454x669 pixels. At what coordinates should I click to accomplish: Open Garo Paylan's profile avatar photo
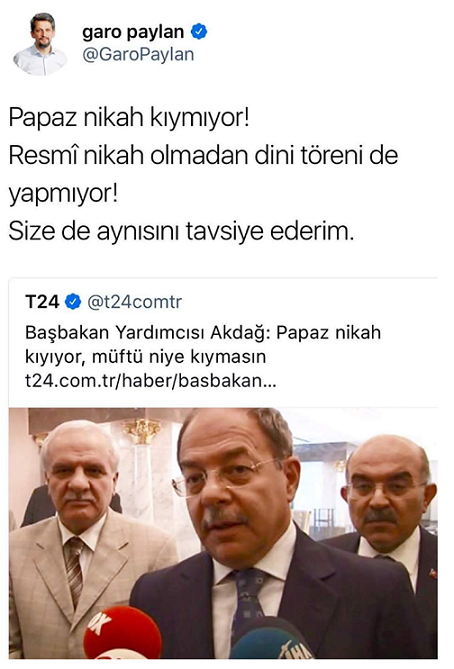[x=41, y=44]
